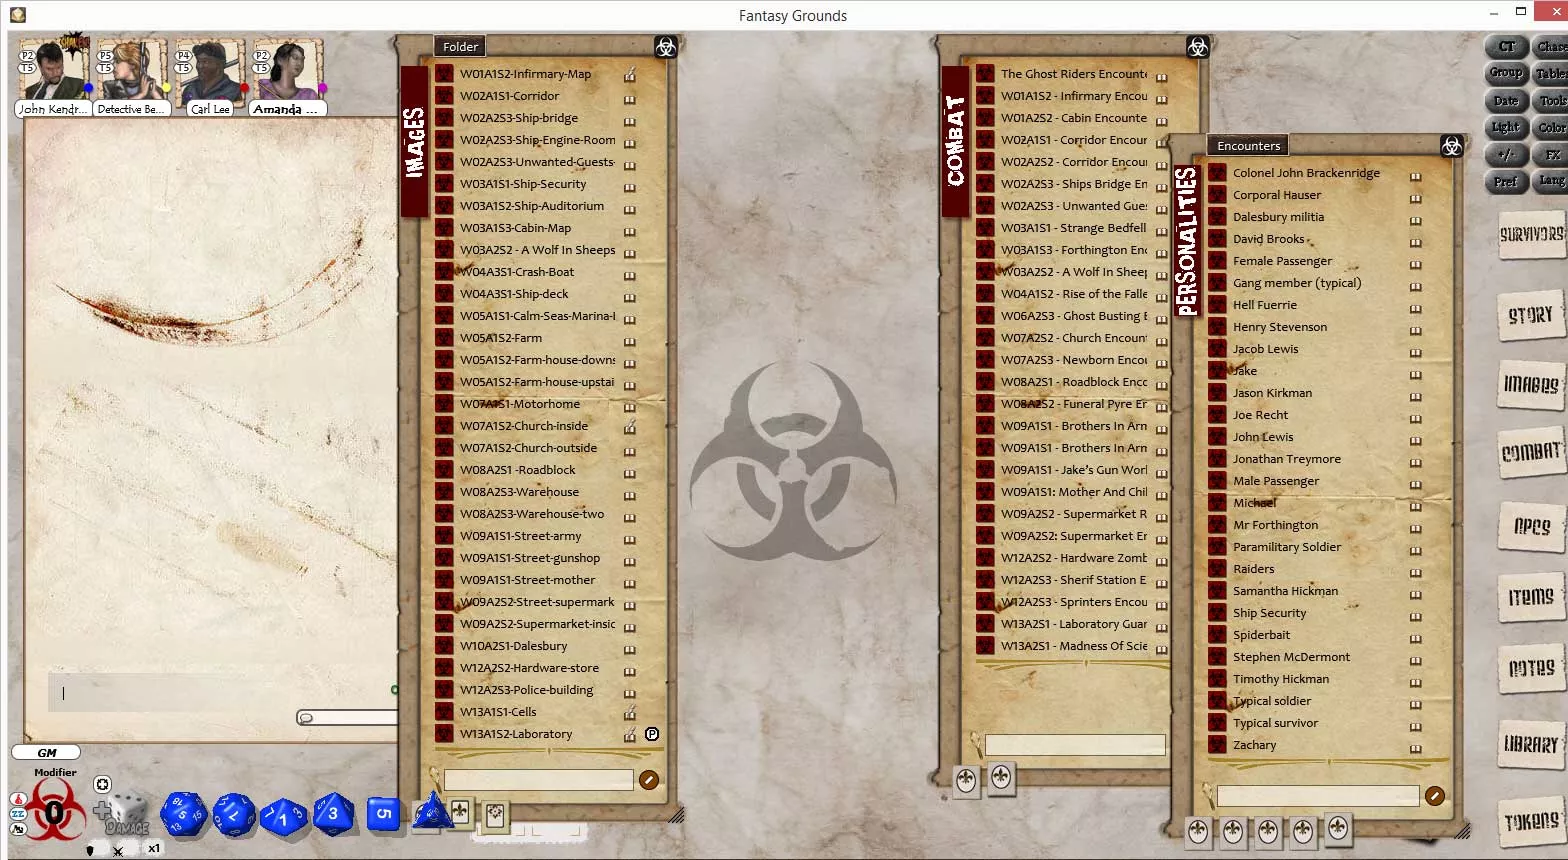This screenshot has height=860, width=1568.
Task: Open the NPCs sidebar panel
Action: click(1531, 526)
